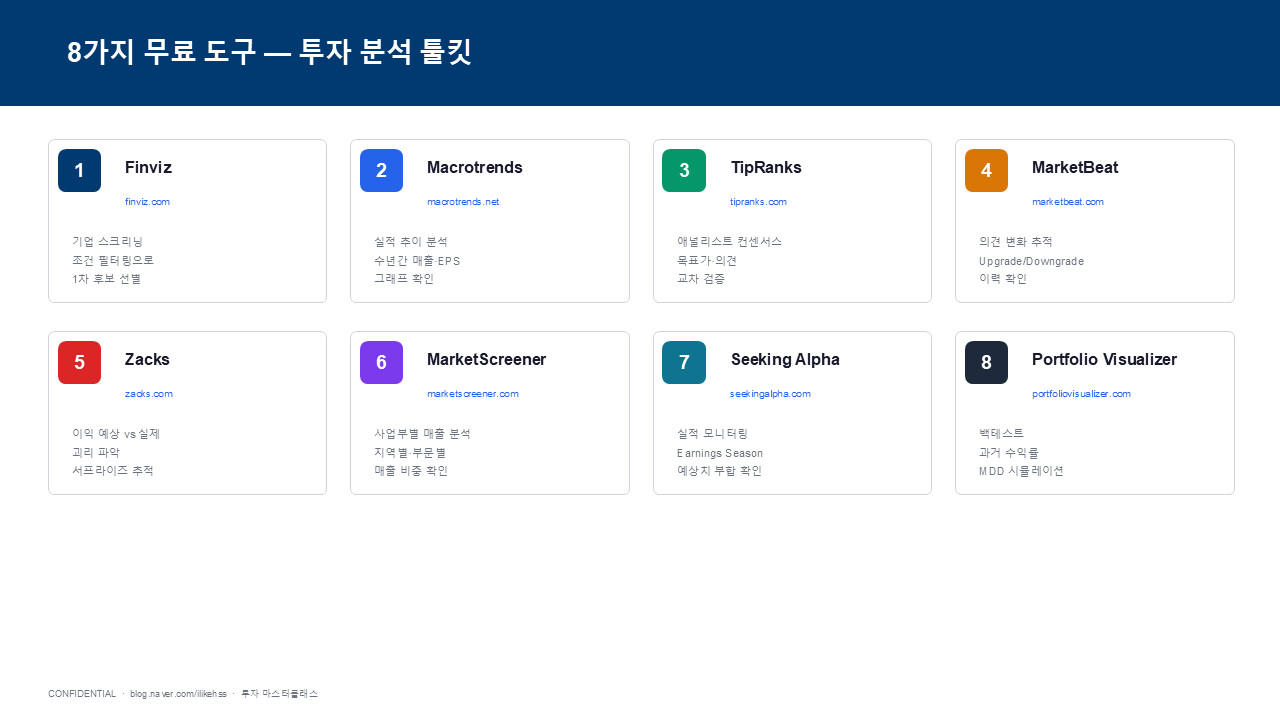Select the MarketBeat card title
Image resolution: width=1280 pixels, height=720 pixels.
click(1075, 167)
